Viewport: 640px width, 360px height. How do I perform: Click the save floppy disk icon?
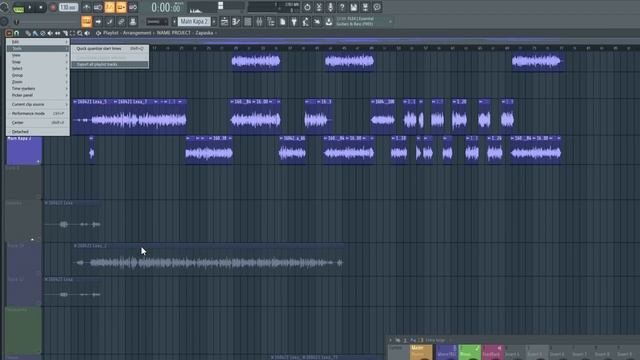tap(353, 7)
